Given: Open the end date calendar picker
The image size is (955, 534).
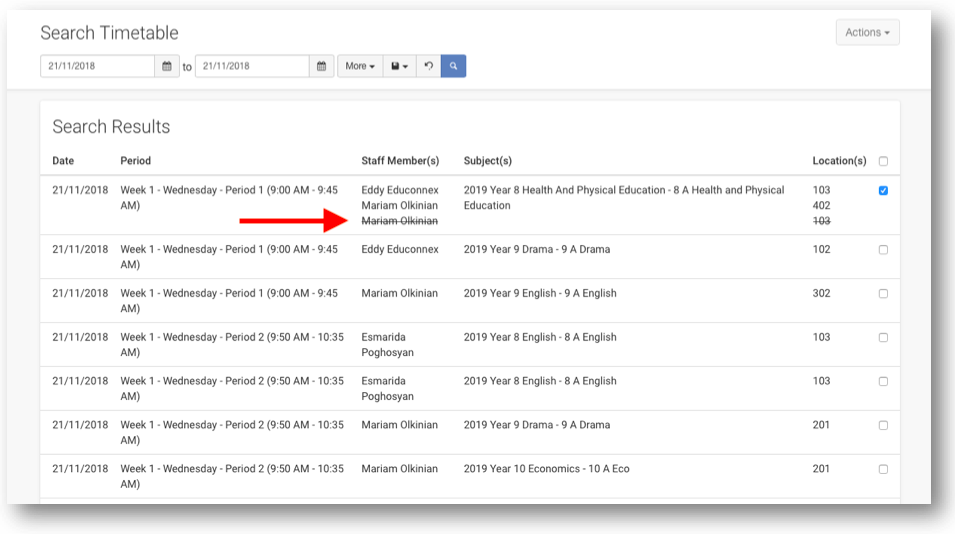Looking at the screenshot, I should 322,66.
